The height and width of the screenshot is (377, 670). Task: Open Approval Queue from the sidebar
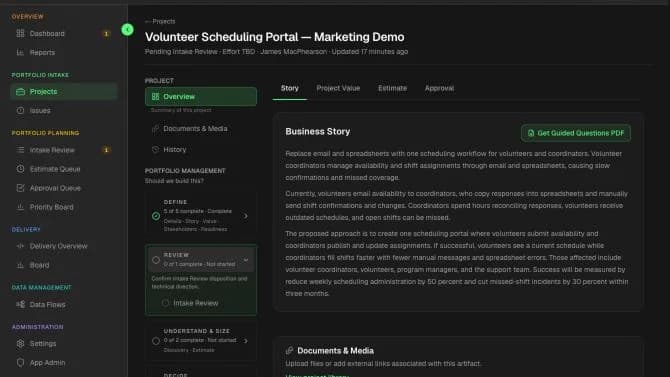click(63, 188)
